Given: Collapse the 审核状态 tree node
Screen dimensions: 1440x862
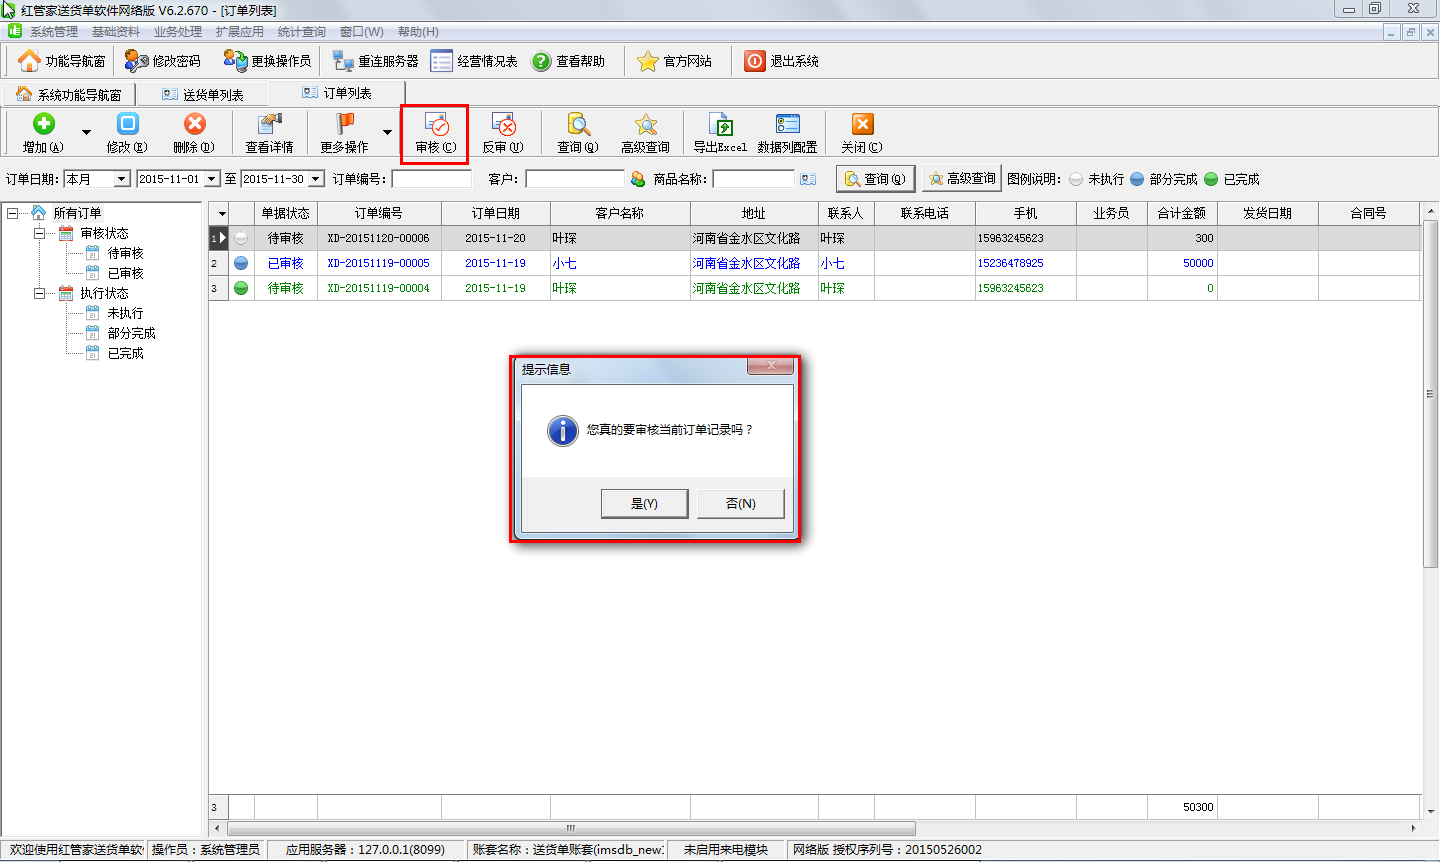Looking at the screenshot, I should tap(40, 233).
